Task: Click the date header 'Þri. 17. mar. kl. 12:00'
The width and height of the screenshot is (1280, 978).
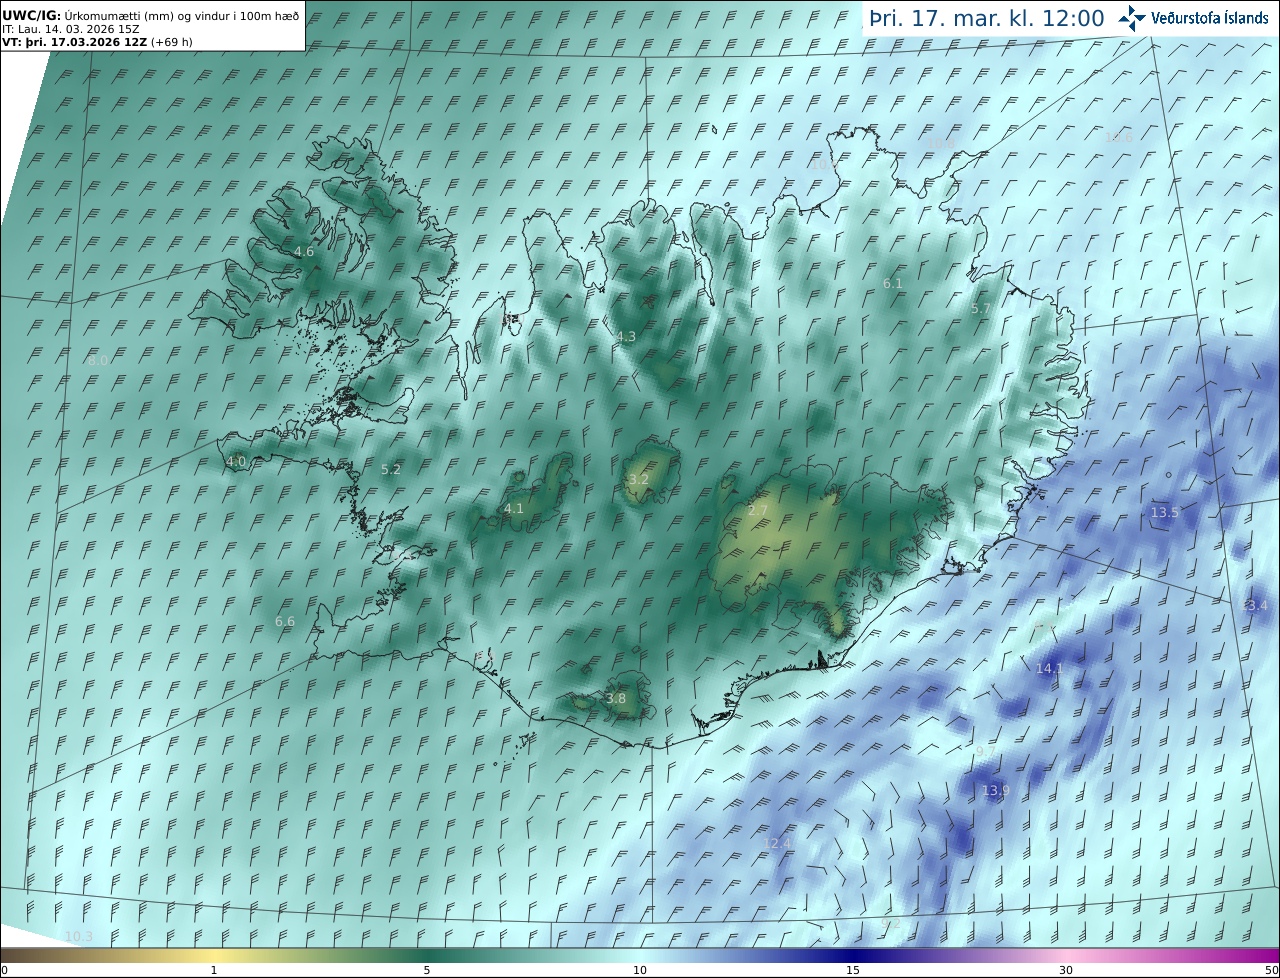Action: tap(987, 19)
